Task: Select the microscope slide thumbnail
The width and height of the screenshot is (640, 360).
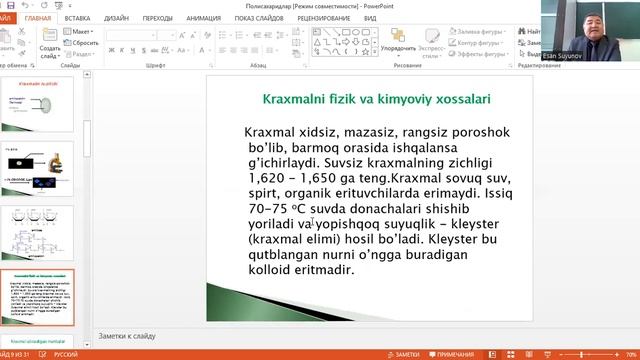Action: (x=37, y=169)
